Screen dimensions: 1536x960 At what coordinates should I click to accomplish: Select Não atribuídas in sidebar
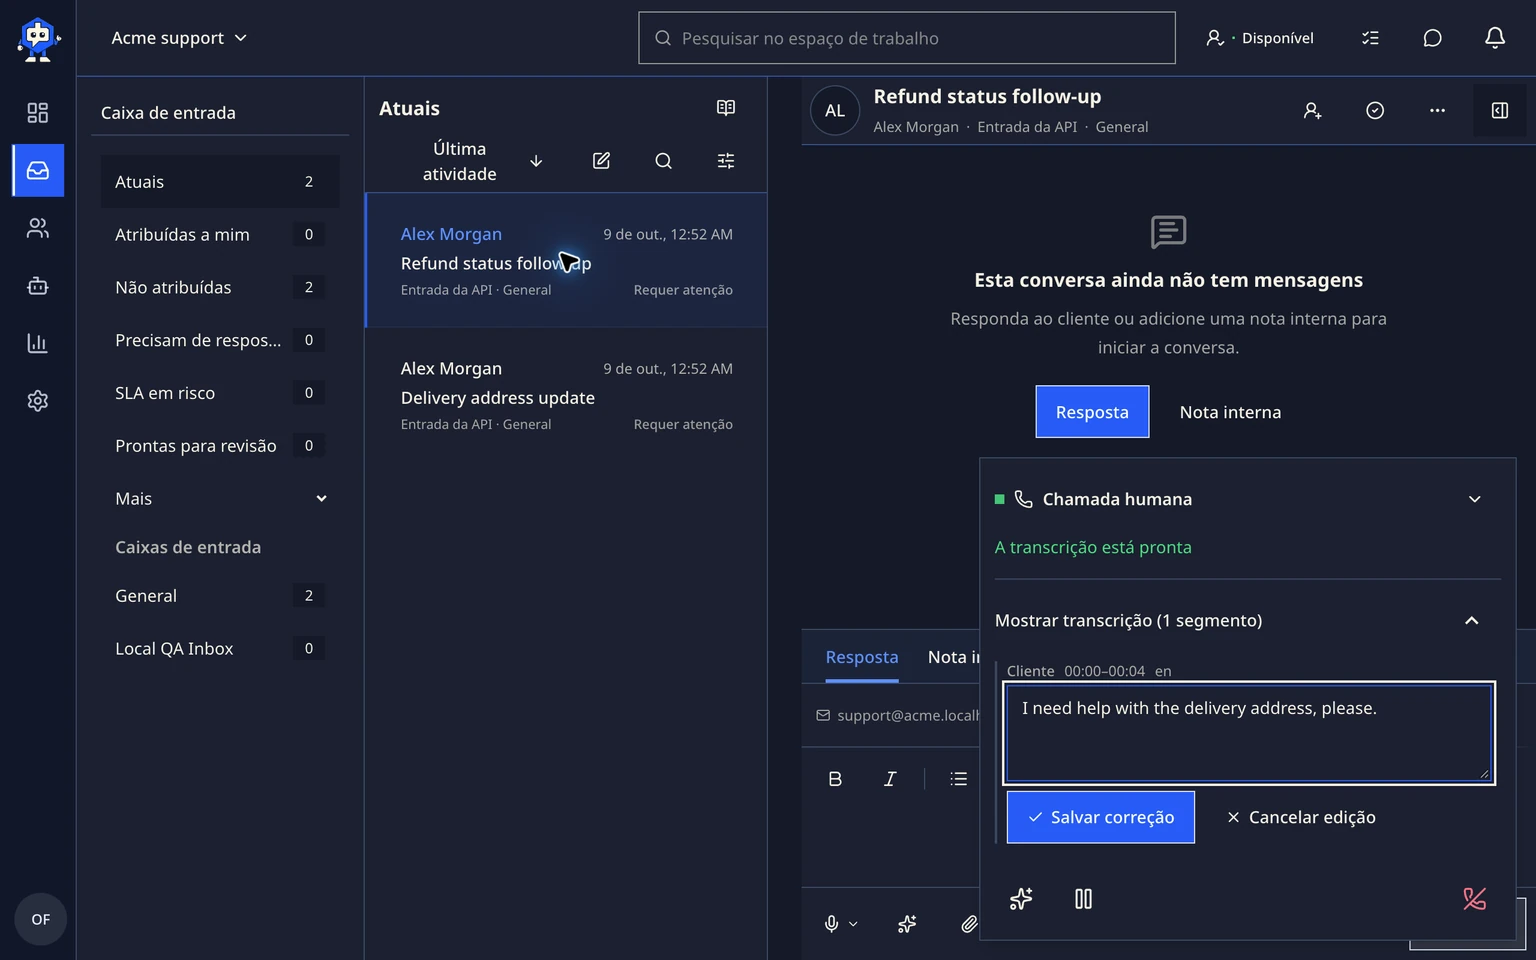tap(221, 288)
